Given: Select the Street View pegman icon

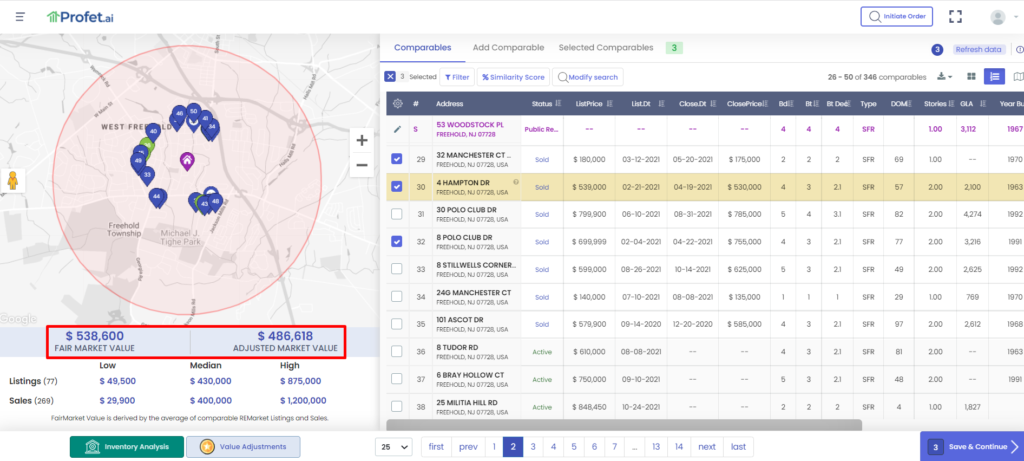Looking at the screenshot, I should coord(12,180).
